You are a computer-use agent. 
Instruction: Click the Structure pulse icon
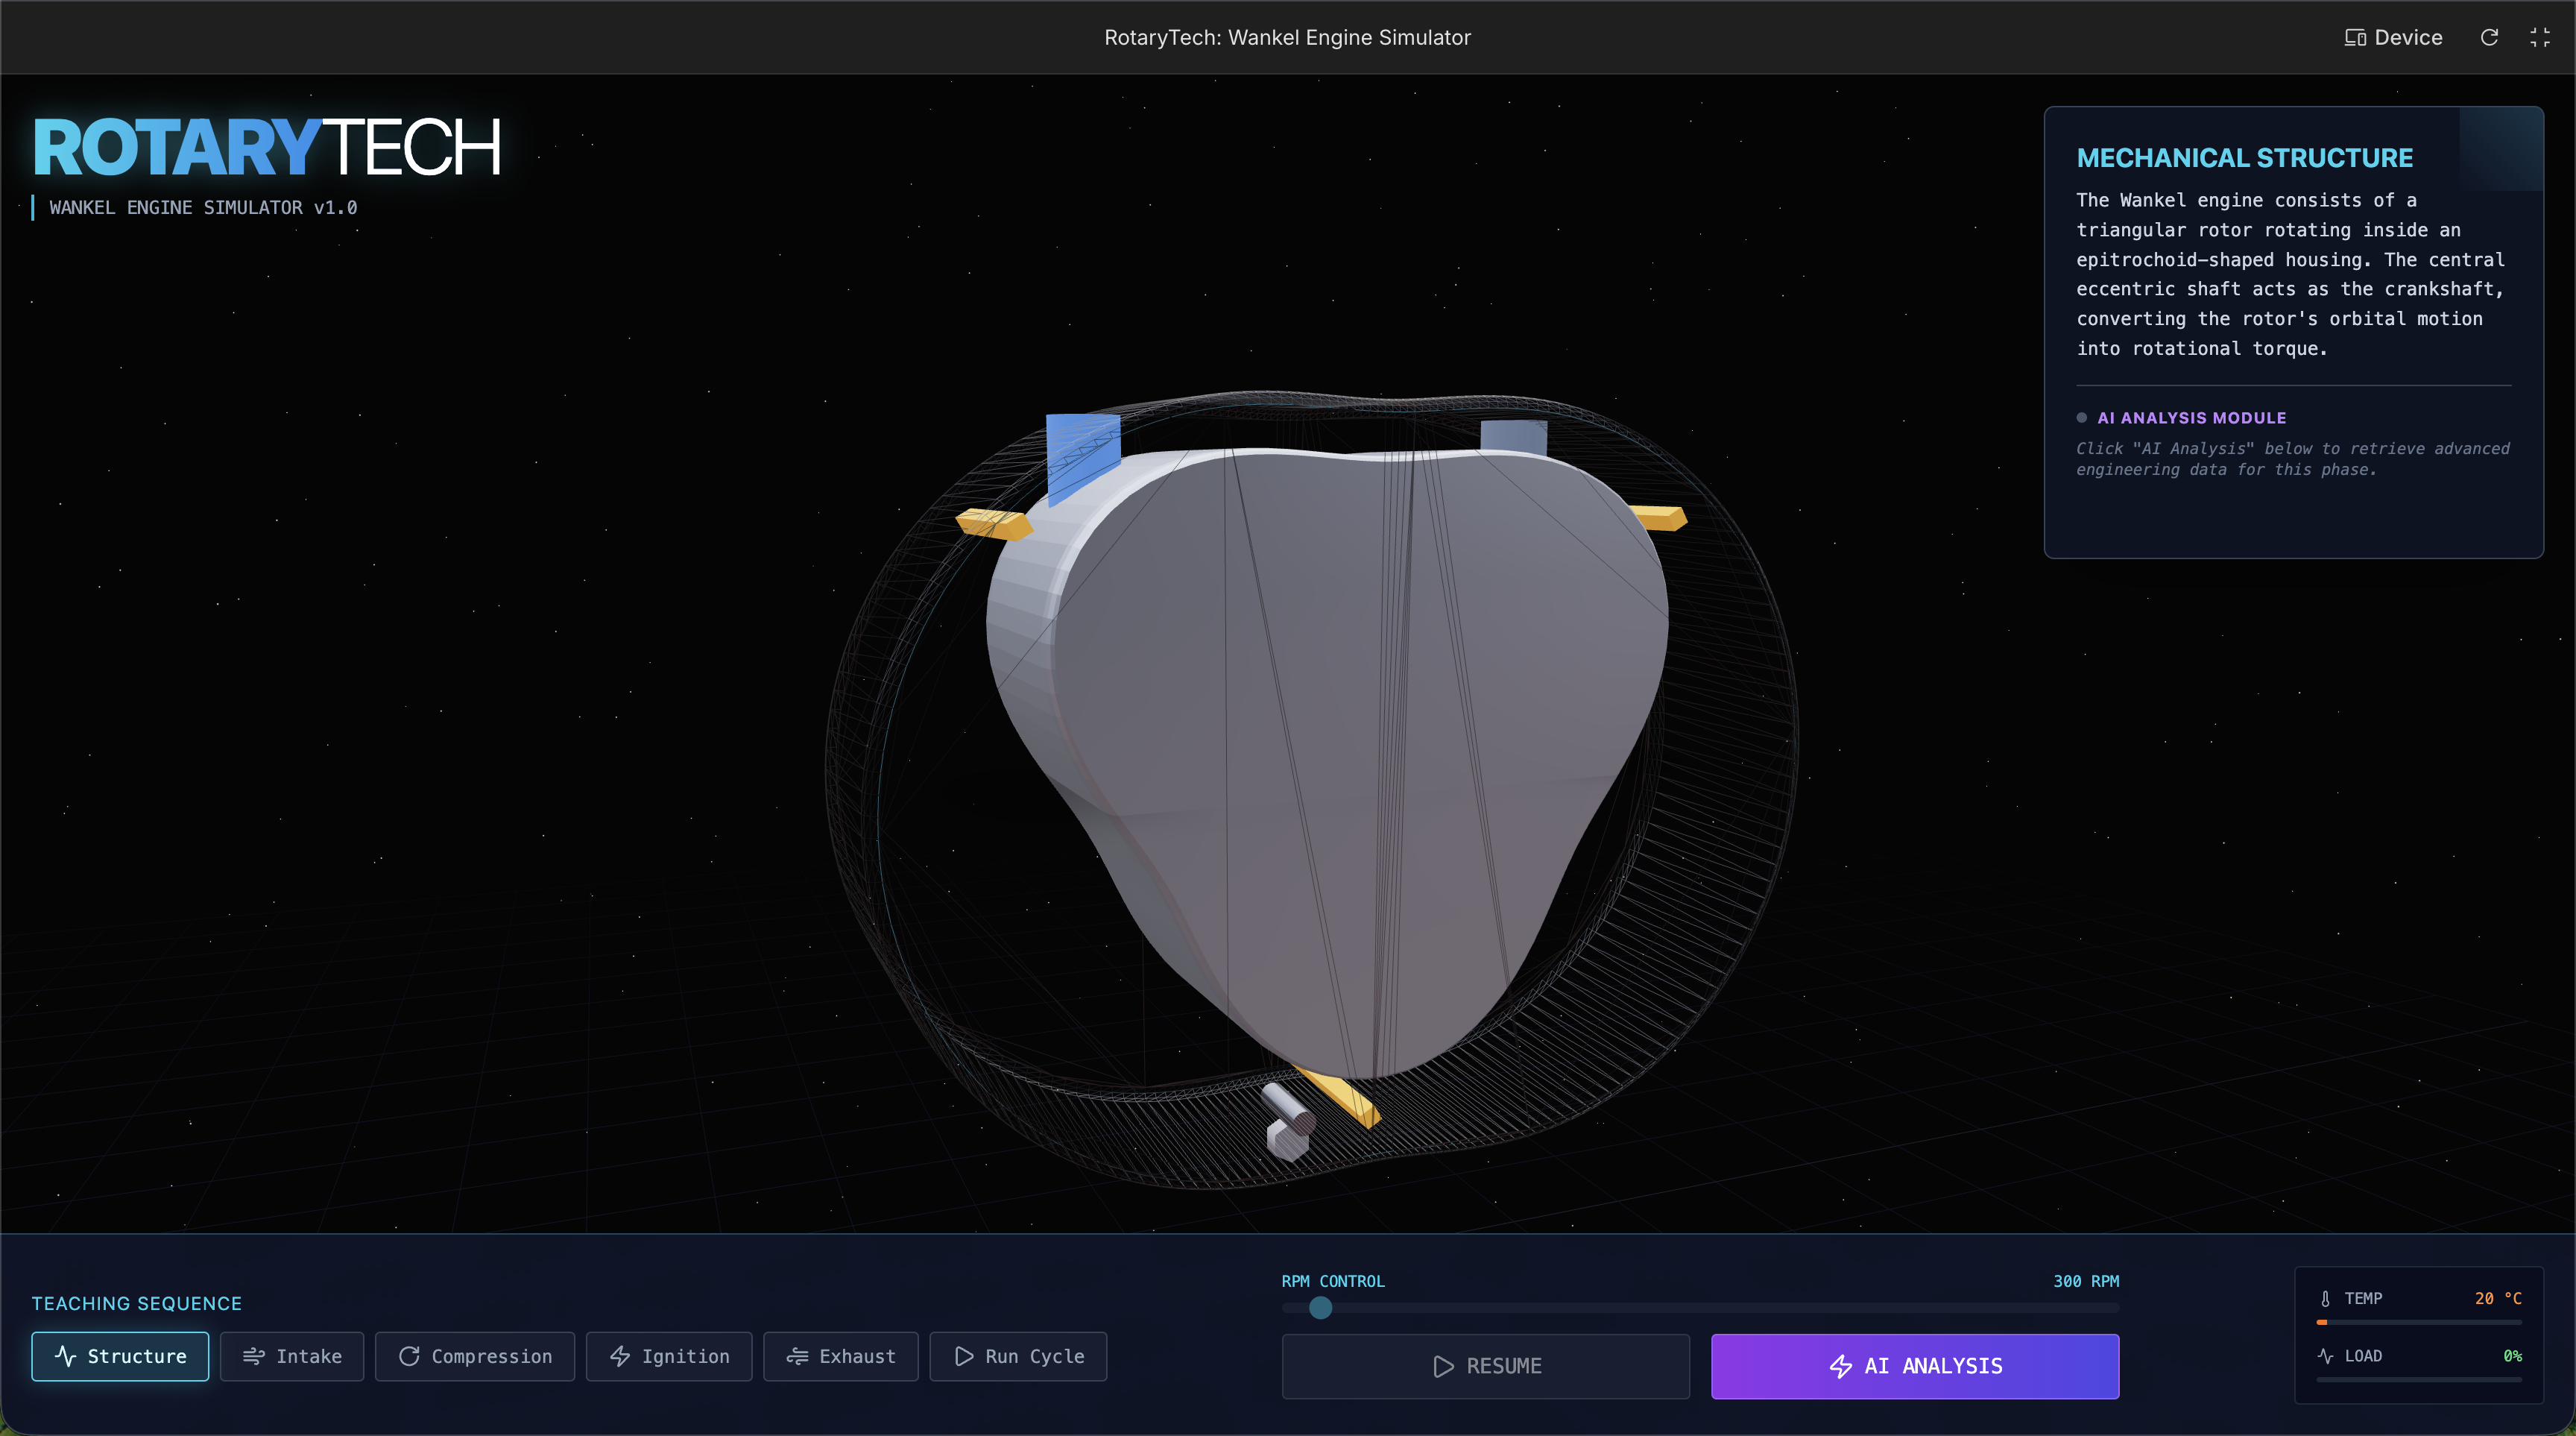[66, 1356]
